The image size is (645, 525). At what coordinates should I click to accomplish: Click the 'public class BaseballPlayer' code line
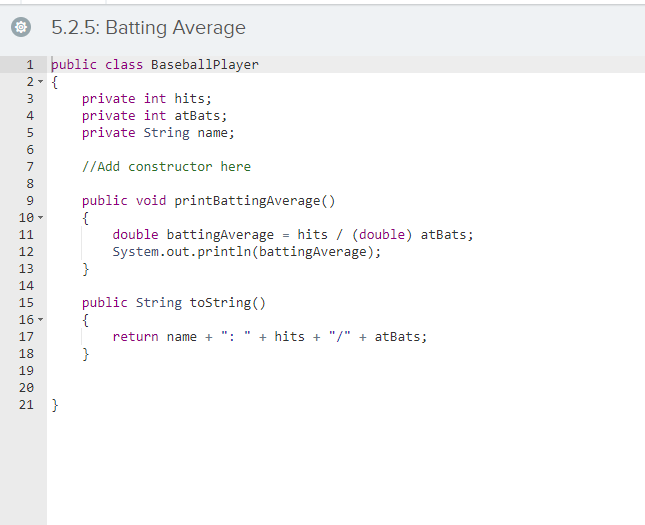tap(155, 65)
